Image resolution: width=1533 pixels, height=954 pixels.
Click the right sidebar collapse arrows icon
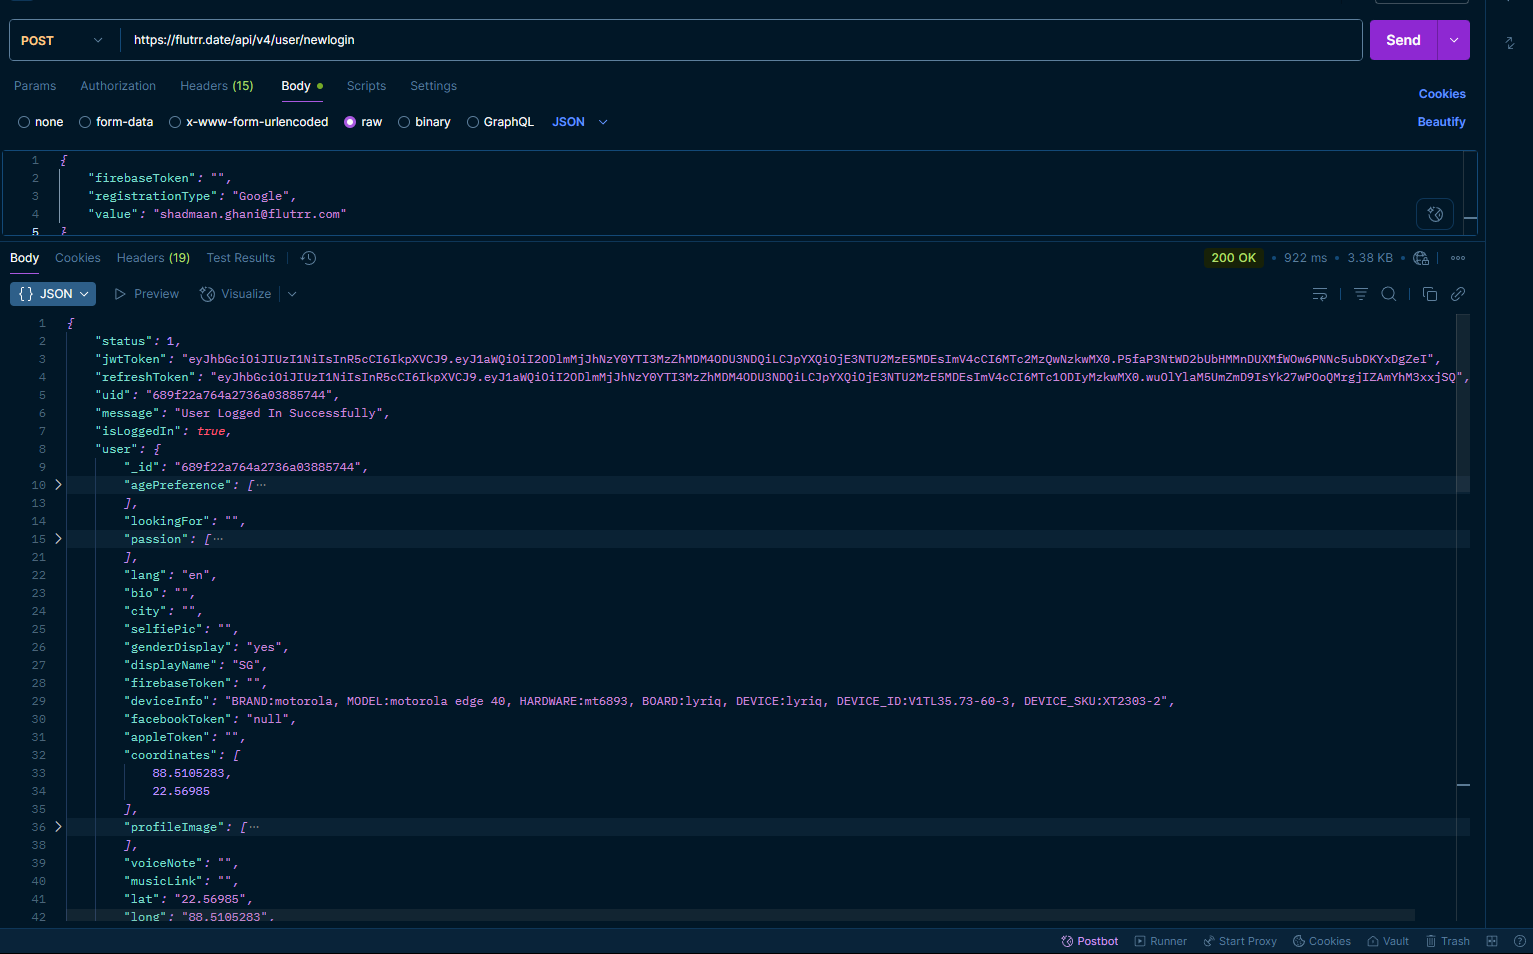click(1510, 43)
